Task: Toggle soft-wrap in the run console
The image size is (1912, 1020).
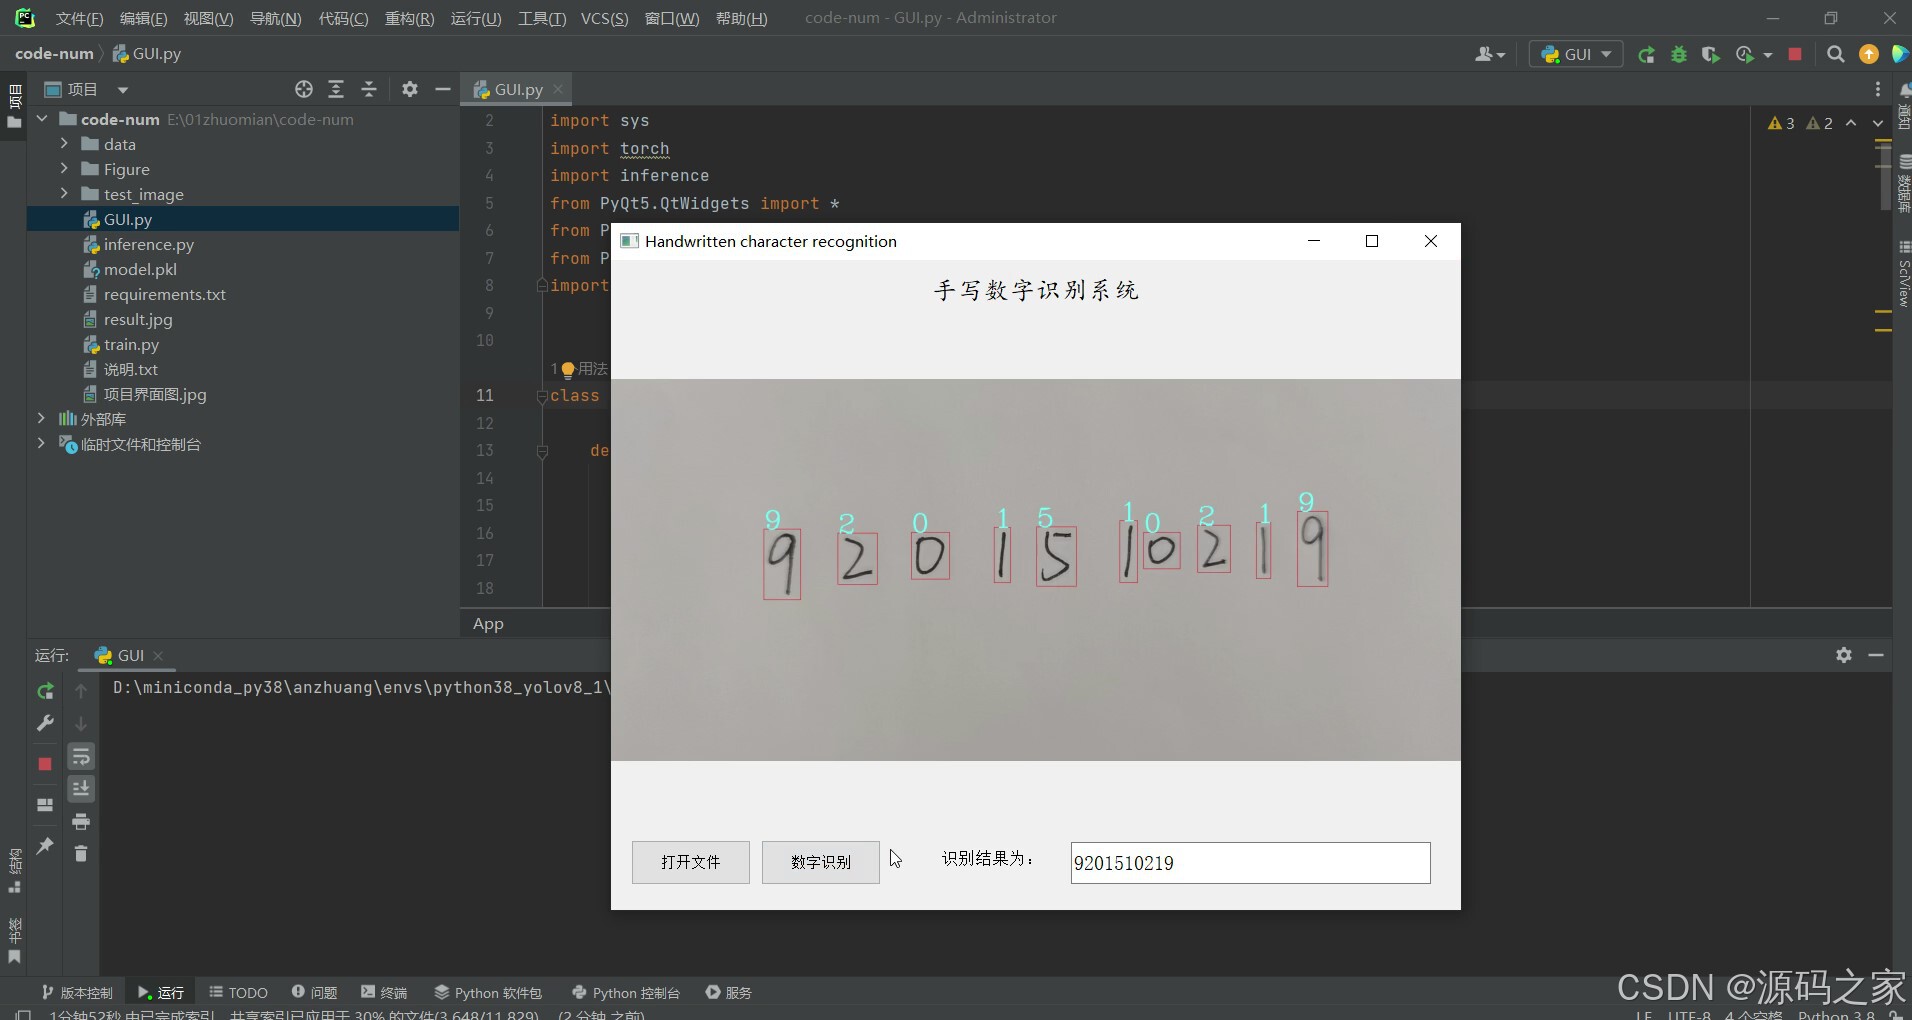Action: [x=81, y=756]
